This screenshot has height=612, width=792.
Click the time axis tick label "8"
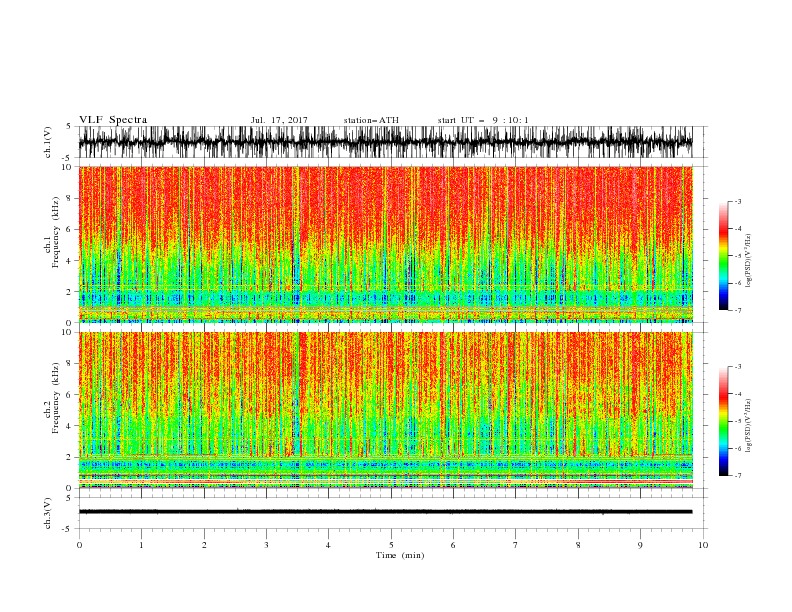(578, 545)
